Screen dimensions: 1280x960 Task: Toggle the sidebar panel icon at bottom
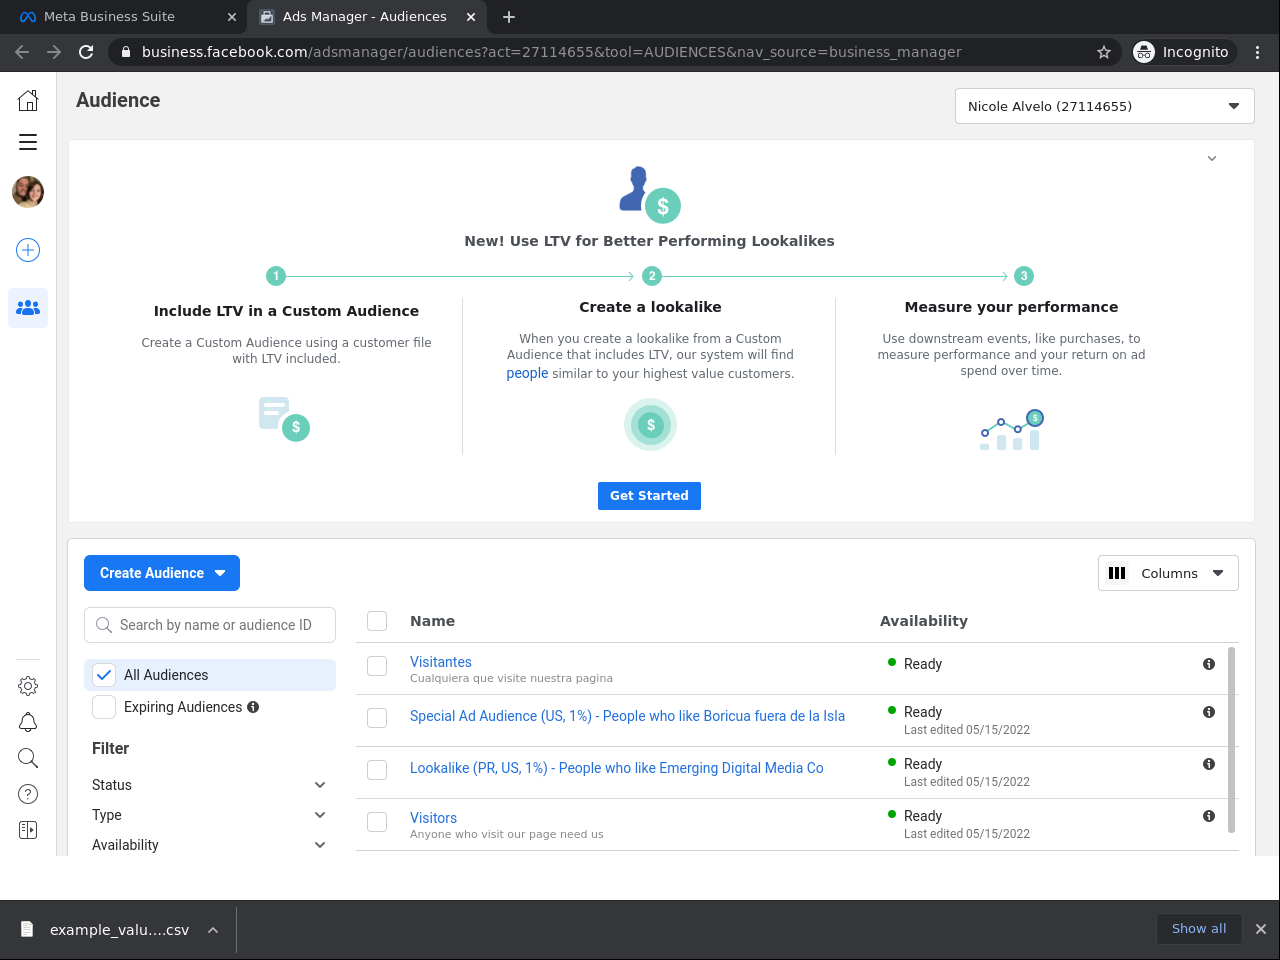point(28,830)
